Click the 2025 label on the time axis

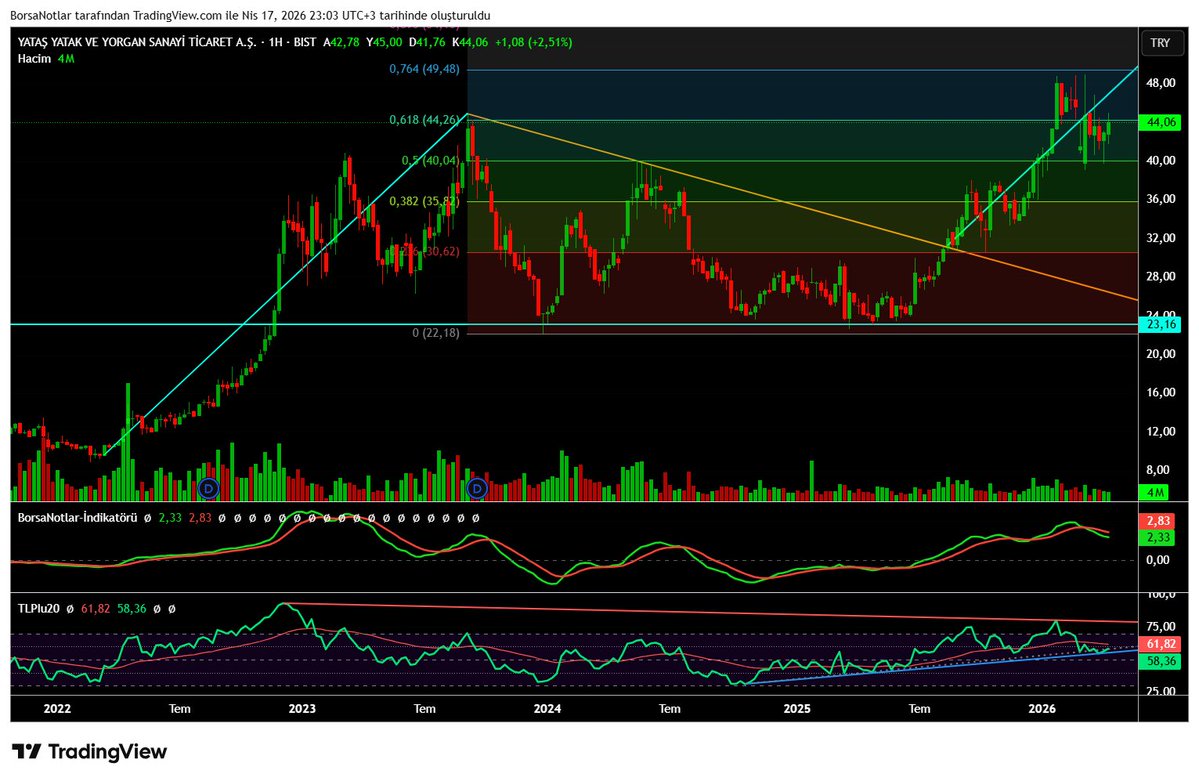point(797,708)
